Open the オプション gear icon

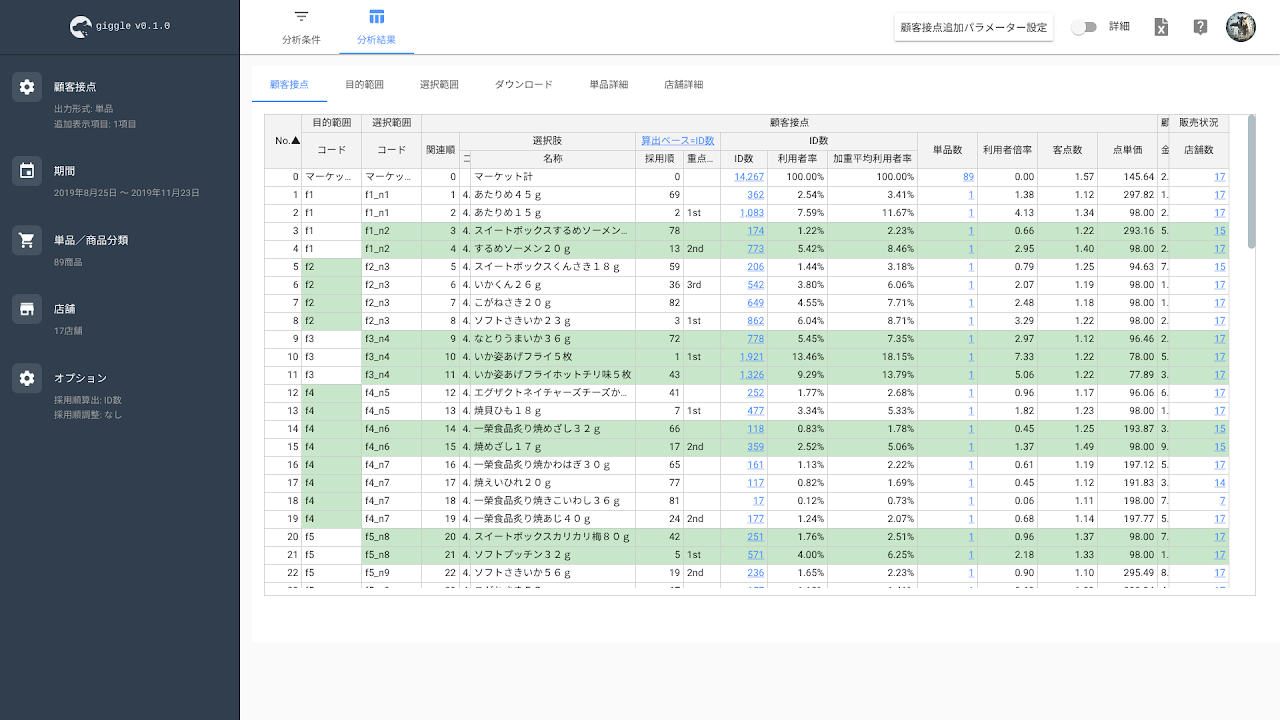point(27,378)
